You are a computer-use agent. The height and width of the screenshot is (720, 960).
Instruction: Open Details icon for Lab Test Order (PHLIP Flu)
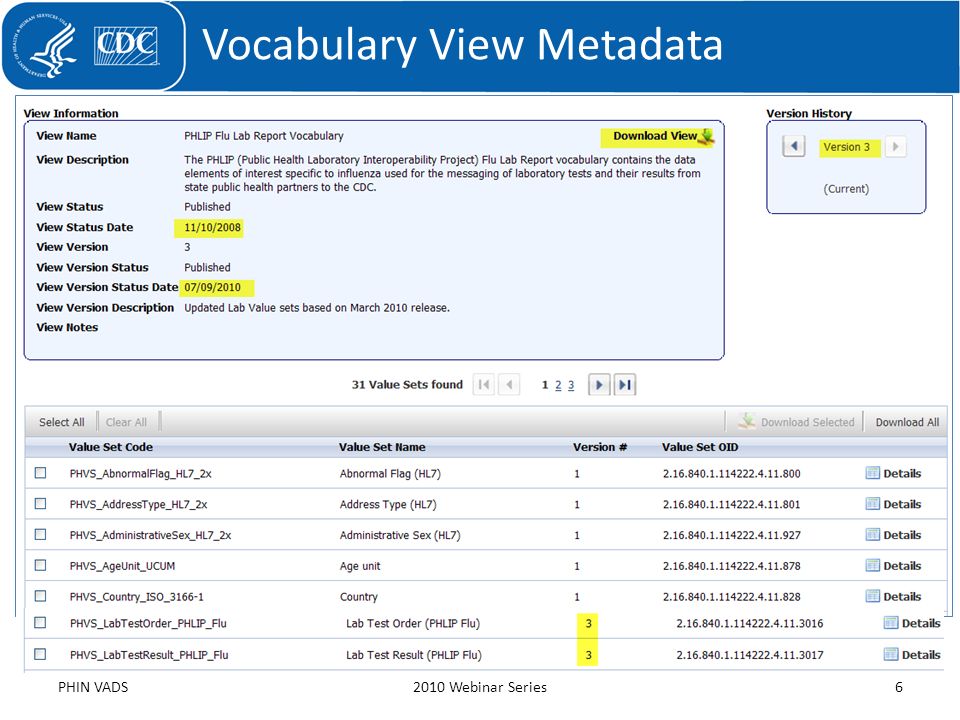click(891, 623)
